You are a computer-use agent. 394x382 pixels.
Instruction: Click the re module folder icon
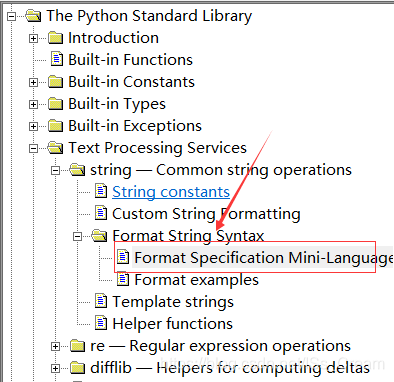click(x=77, y=346)
